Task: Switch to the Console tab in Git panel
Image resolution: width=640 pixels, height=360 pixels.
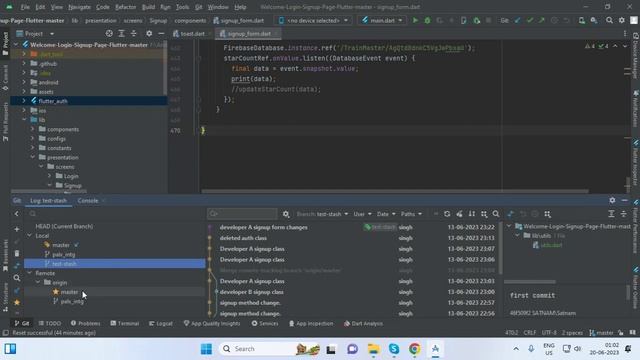Action: pyautogui.click(x=88, y=200)
